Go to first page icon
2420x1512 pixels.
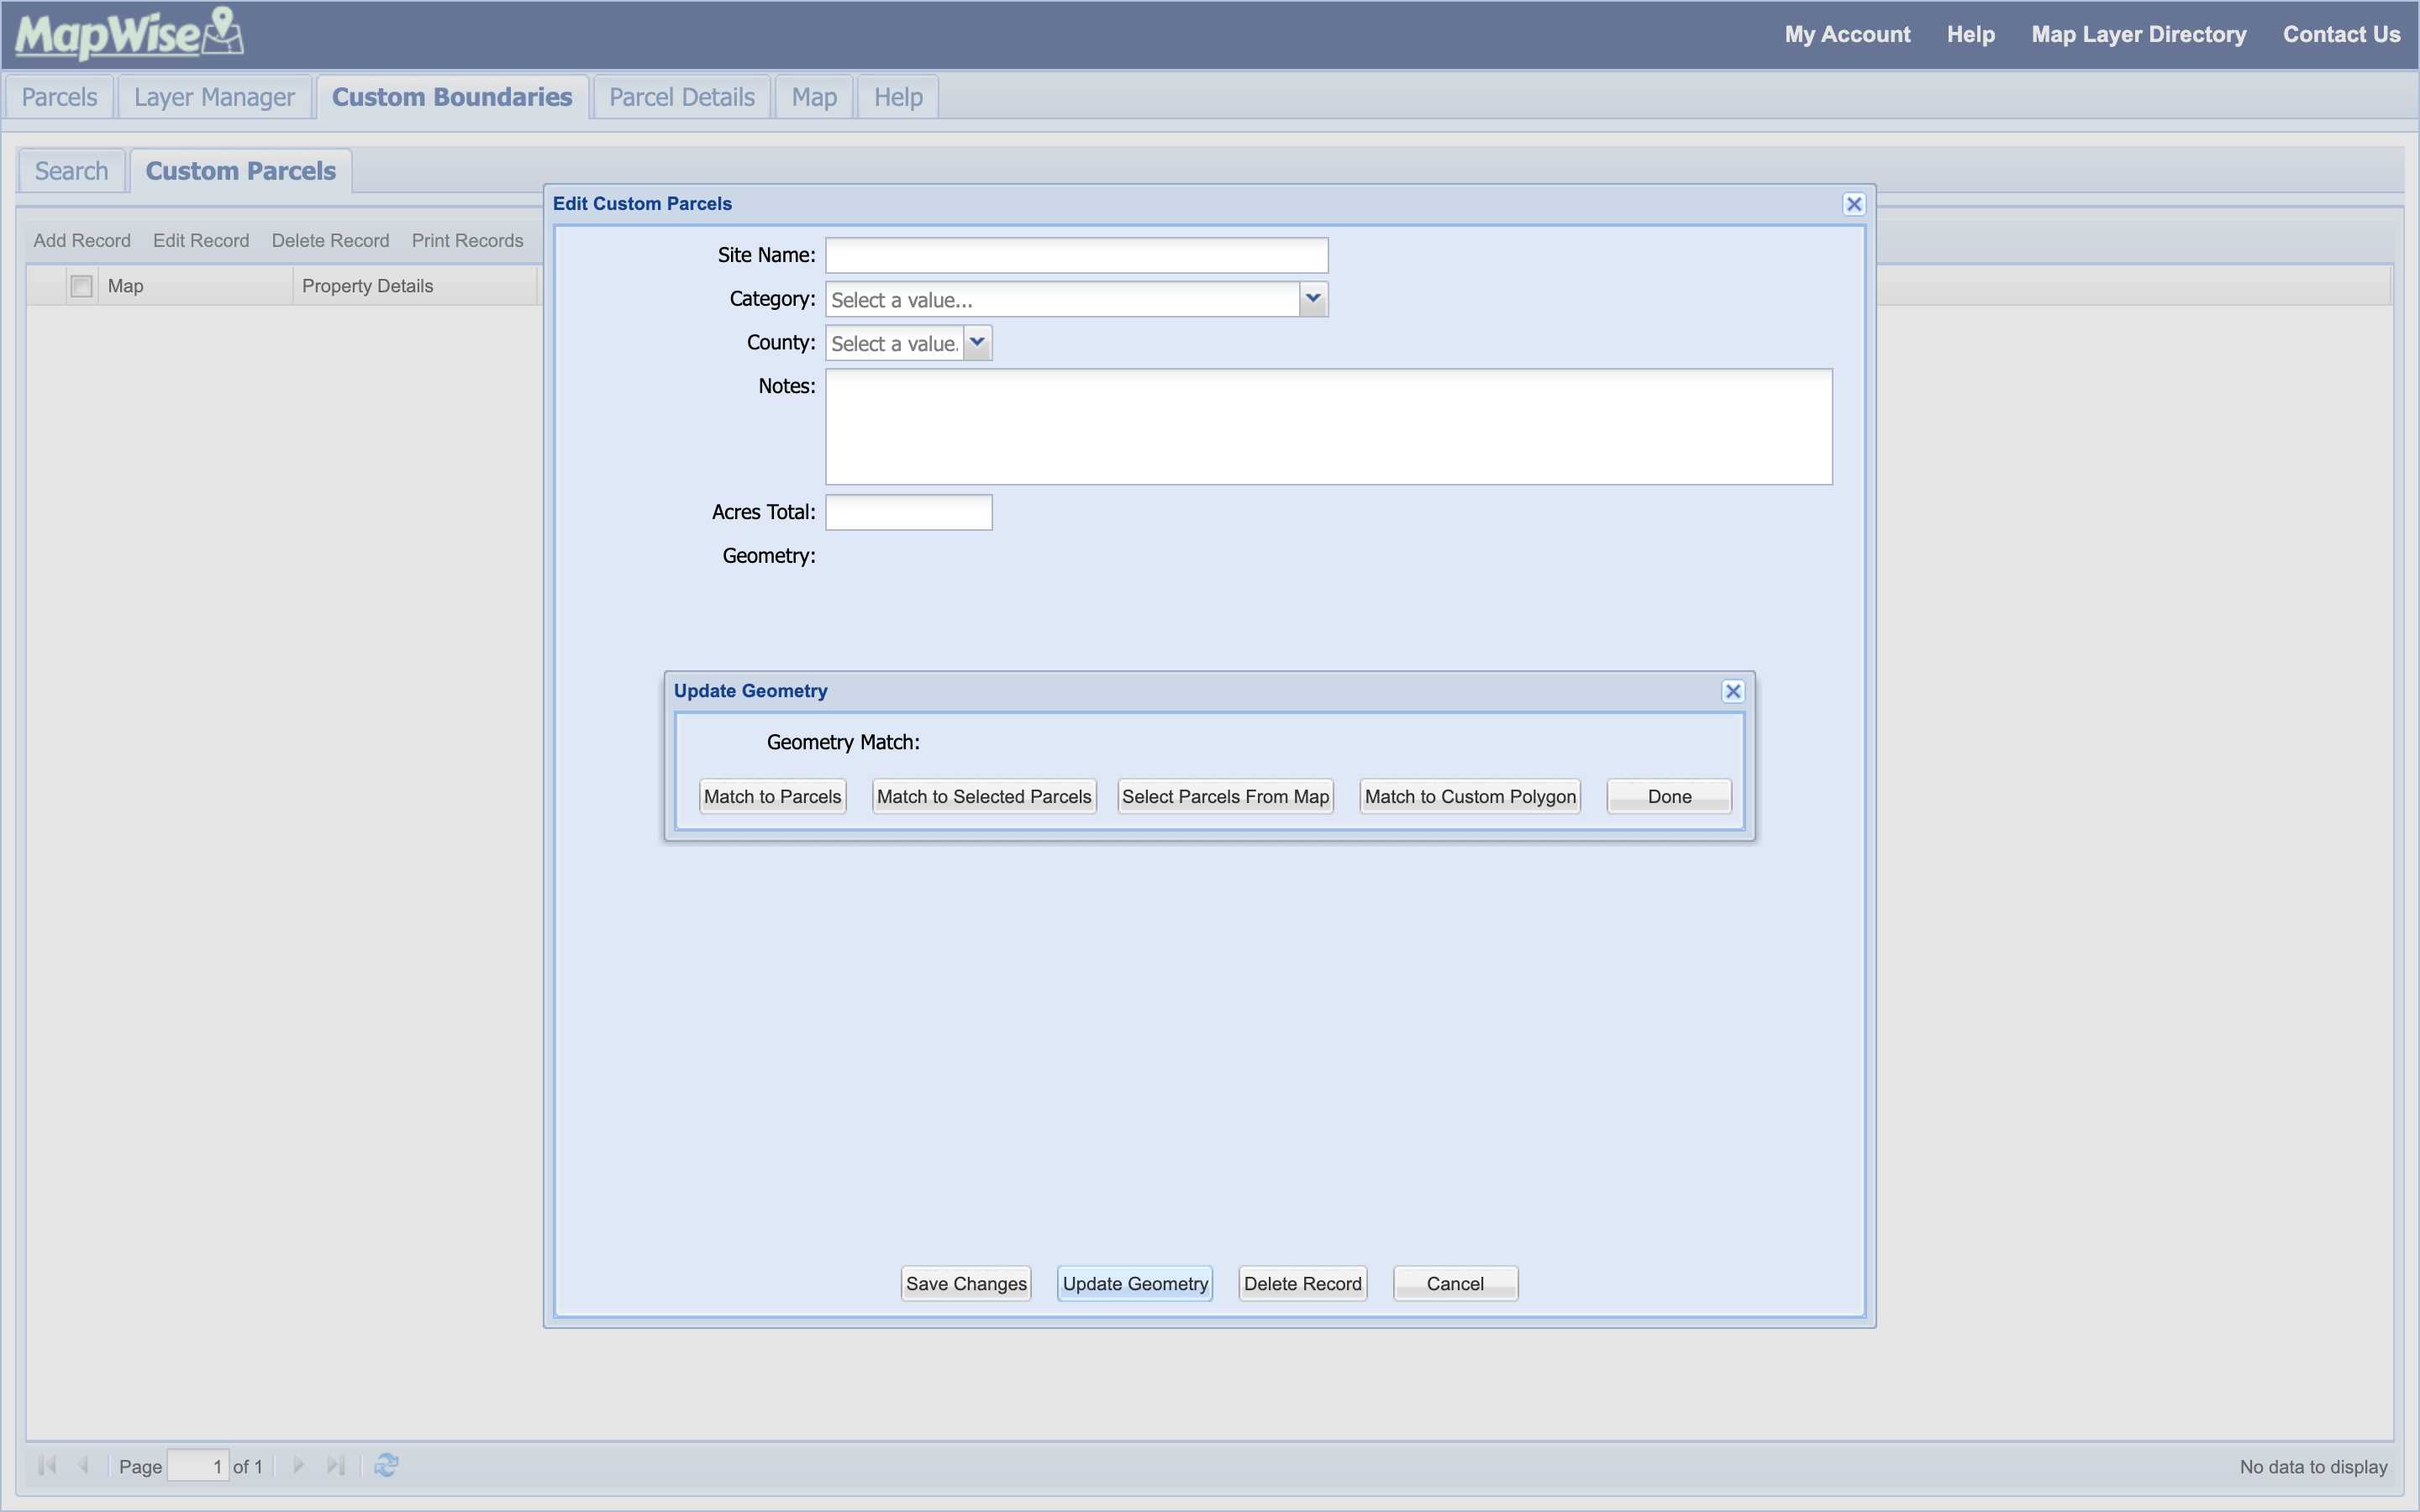click(x=46, y=1465)
